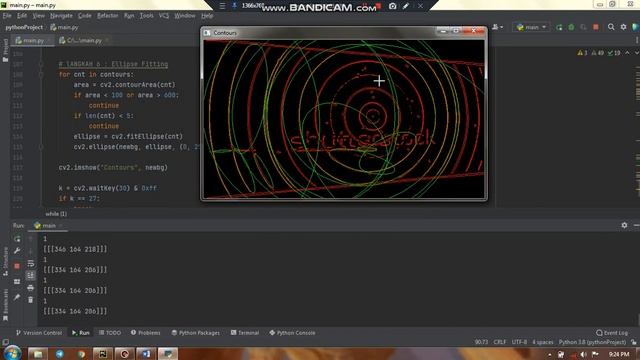Screen dimensions: 640x360
Task: Open Tools menu
Action: (147, 16)
